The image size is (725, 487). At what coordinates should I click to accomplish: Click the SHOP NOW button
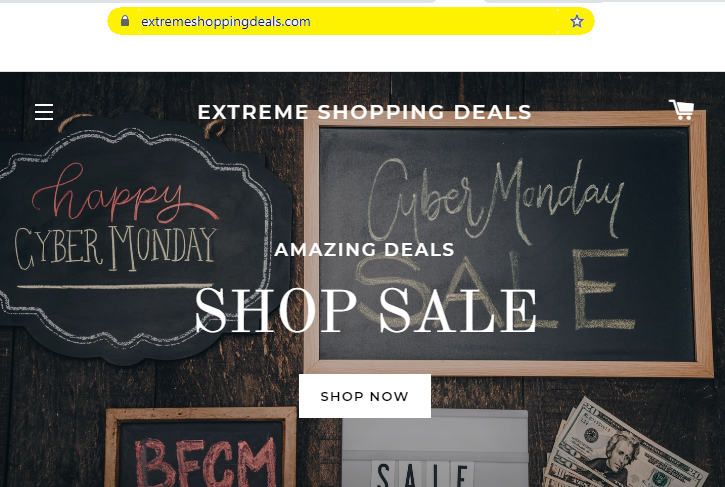(x=365, y=396)
